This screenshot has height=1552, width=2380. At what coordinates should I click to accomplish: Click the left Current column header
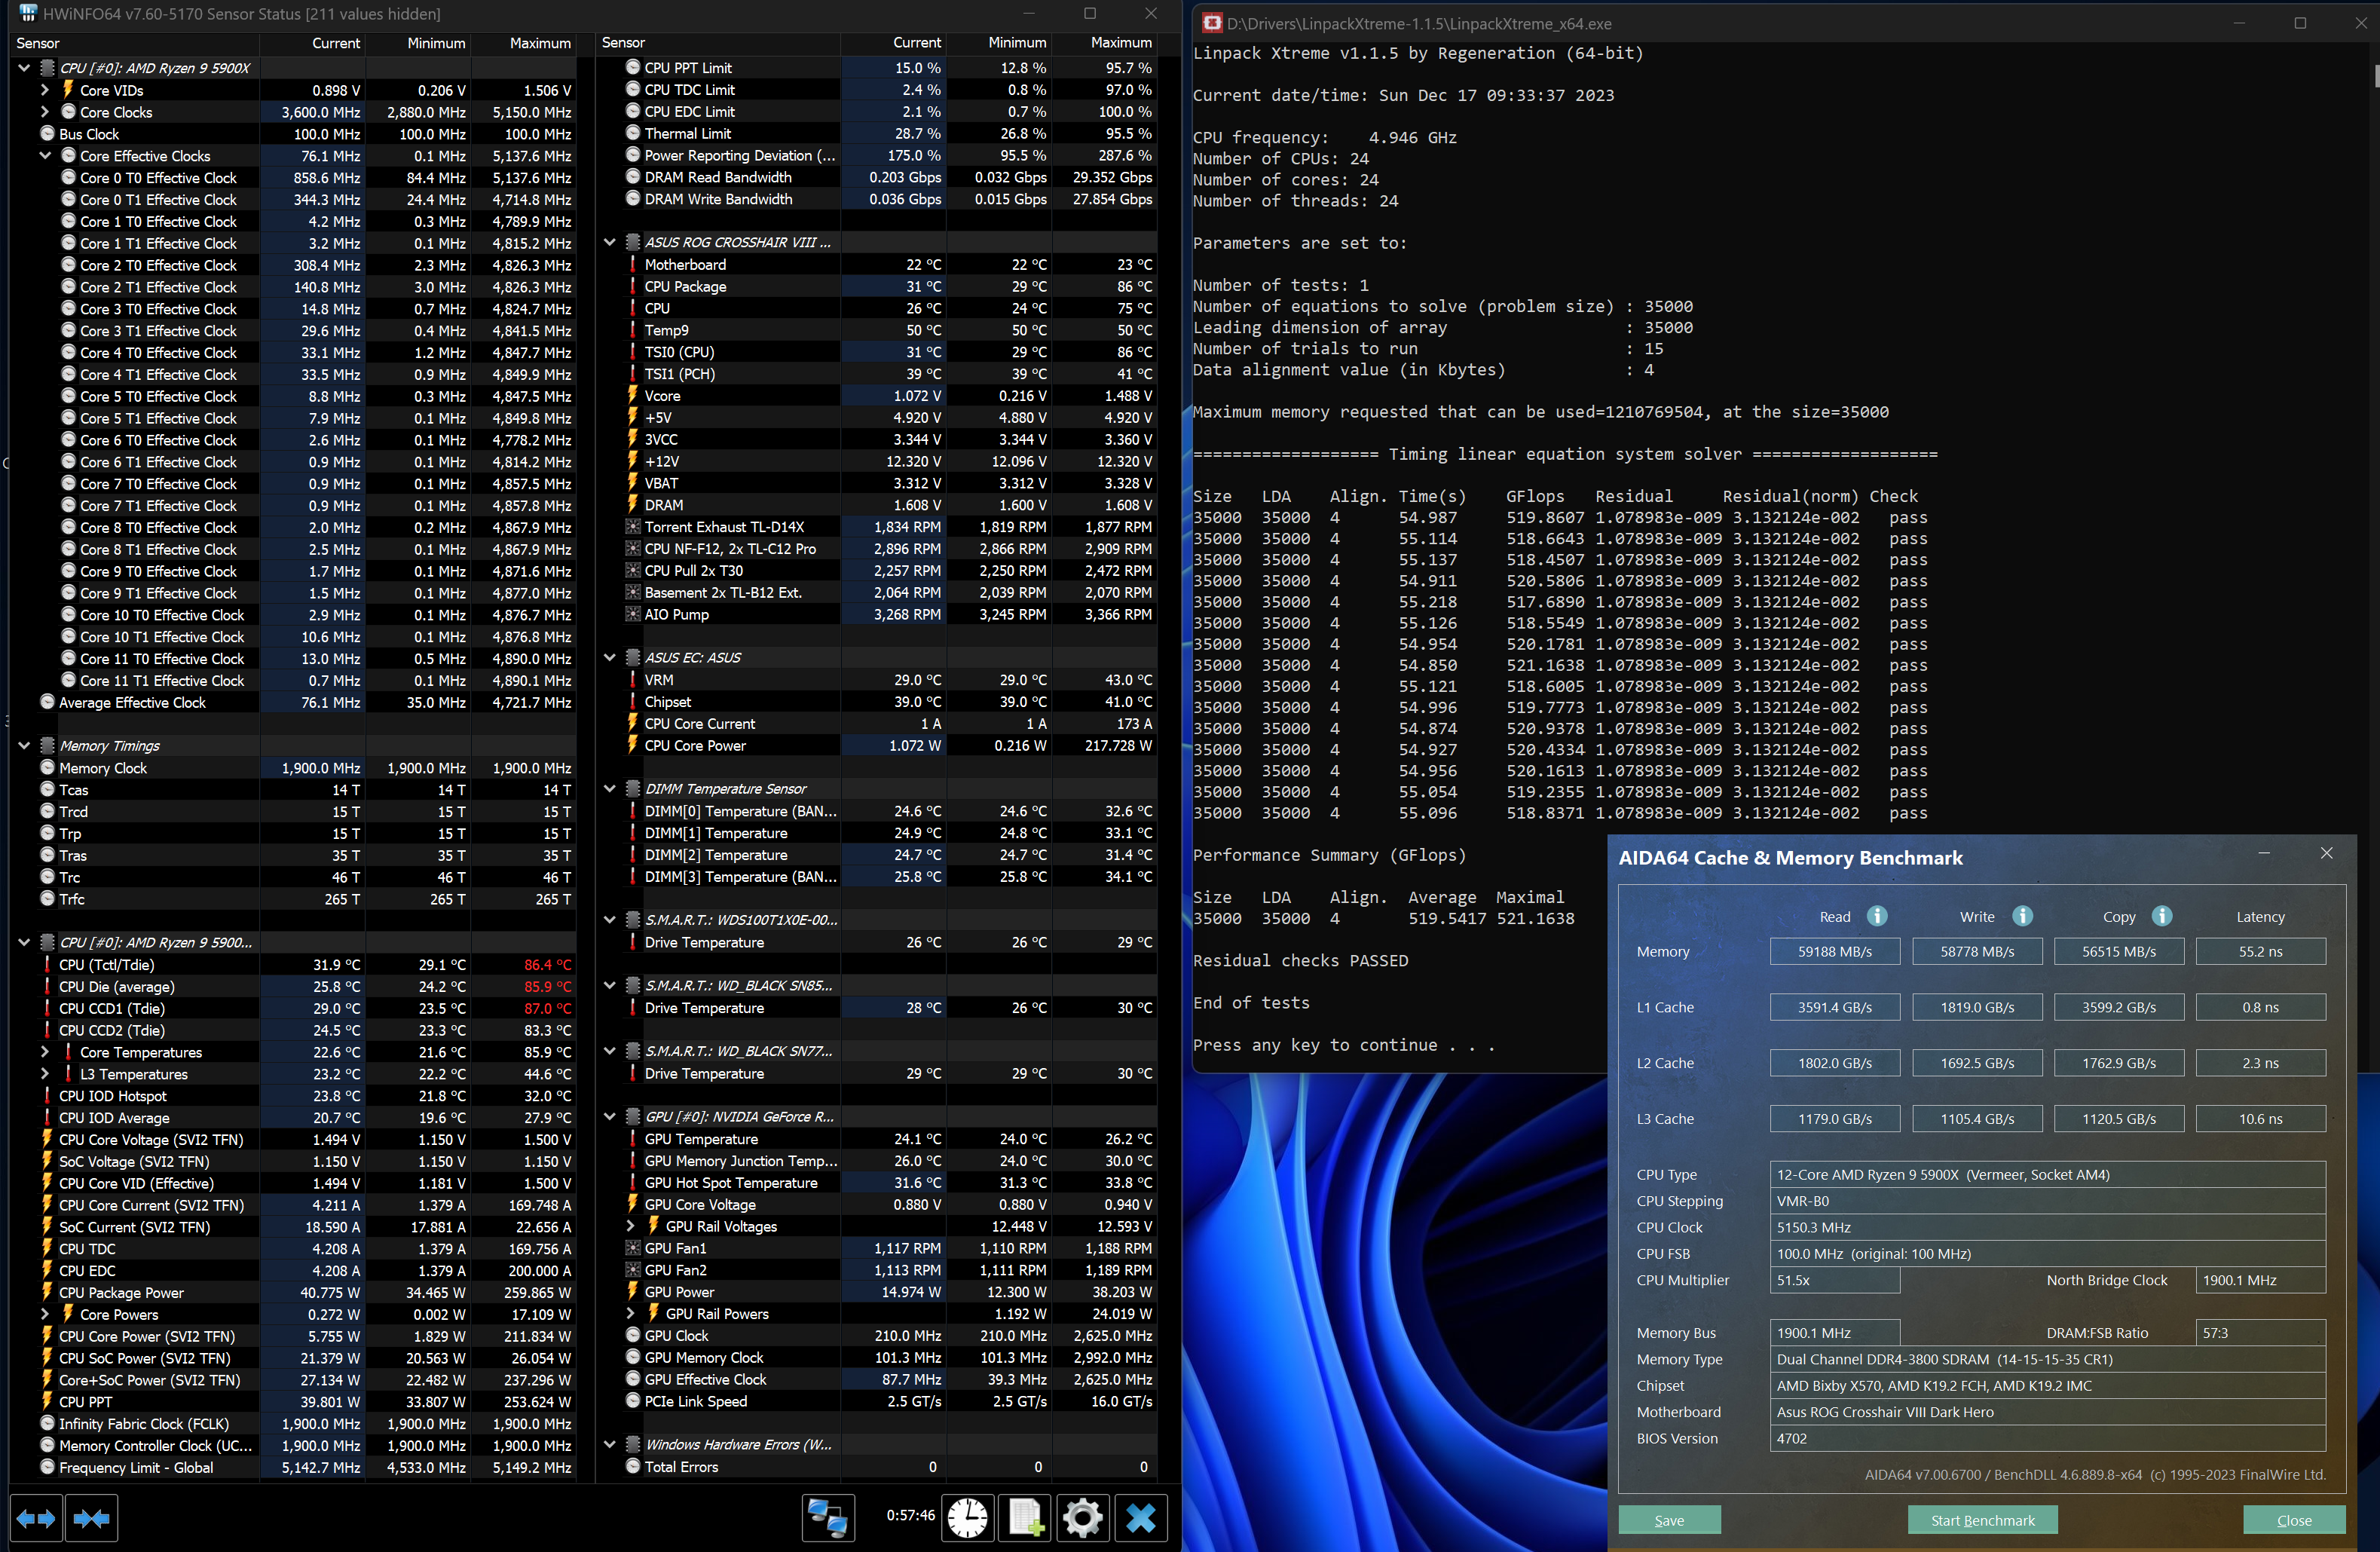pos(313,43)
